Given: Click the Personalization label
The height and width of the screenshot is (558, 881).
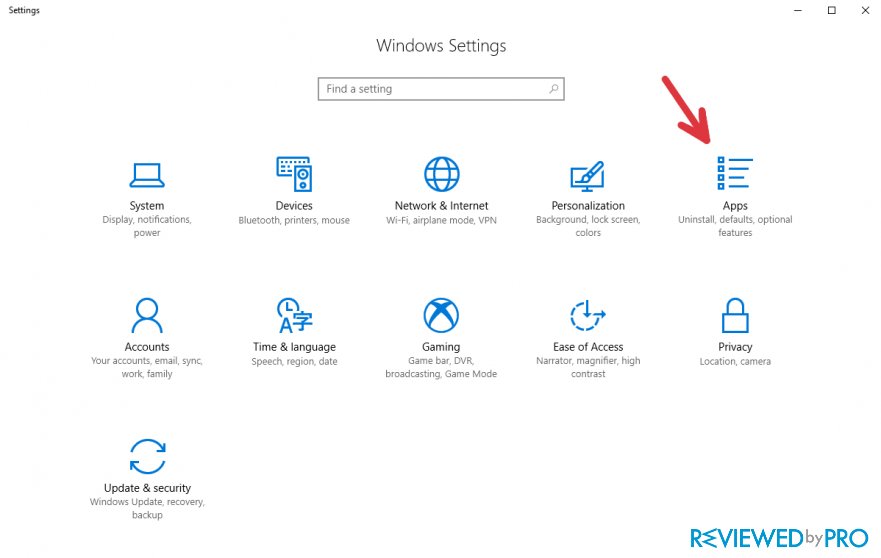Looking at the screenshot, I should coord(588,206).
